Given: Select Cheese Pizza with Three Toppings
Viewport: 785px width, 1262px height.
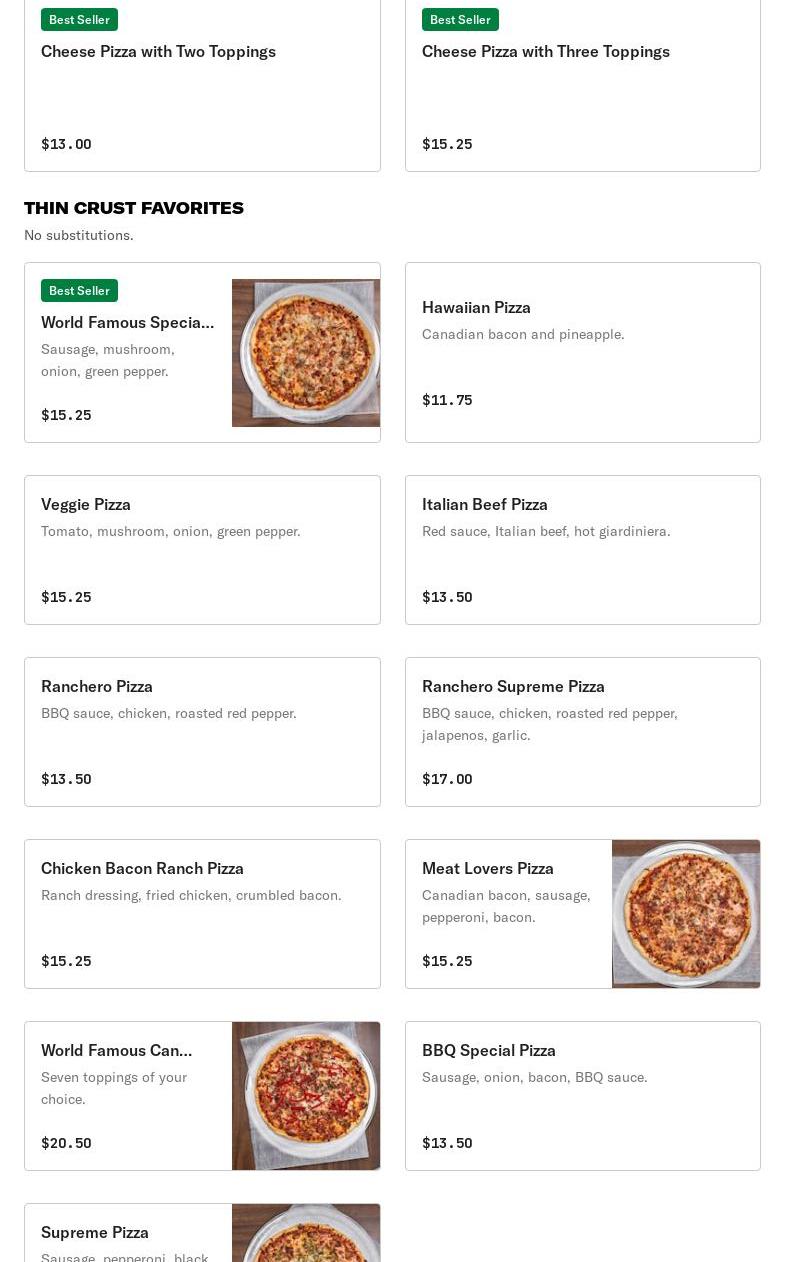Looking at the screenshot, I should click(x=583, y=86).
